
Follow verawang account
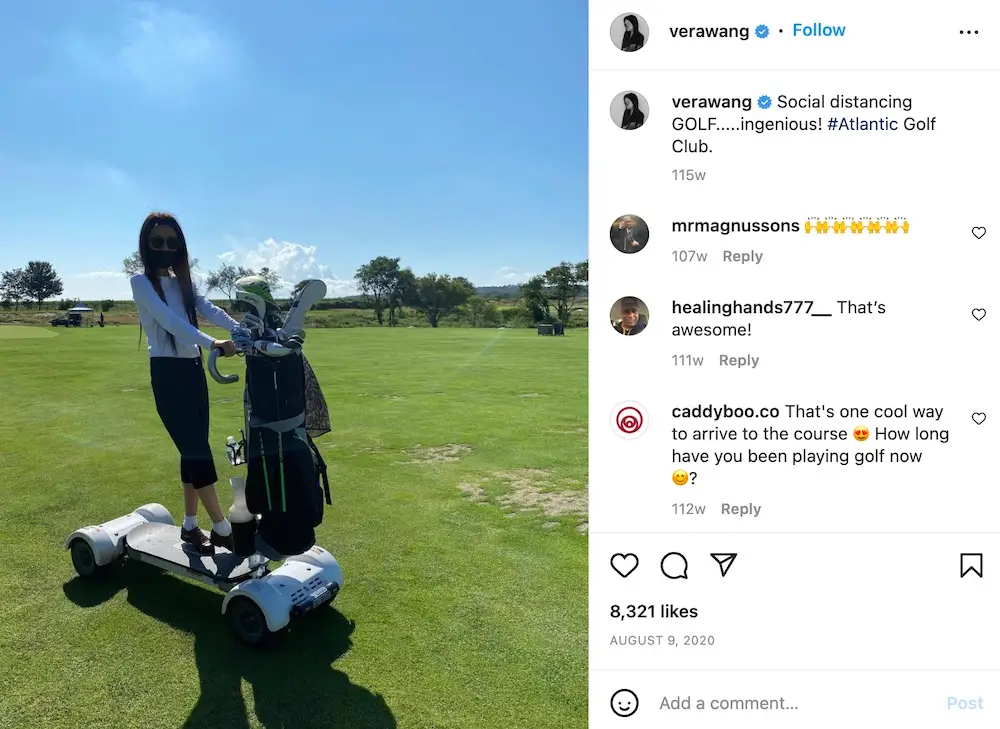pos(818,30)
